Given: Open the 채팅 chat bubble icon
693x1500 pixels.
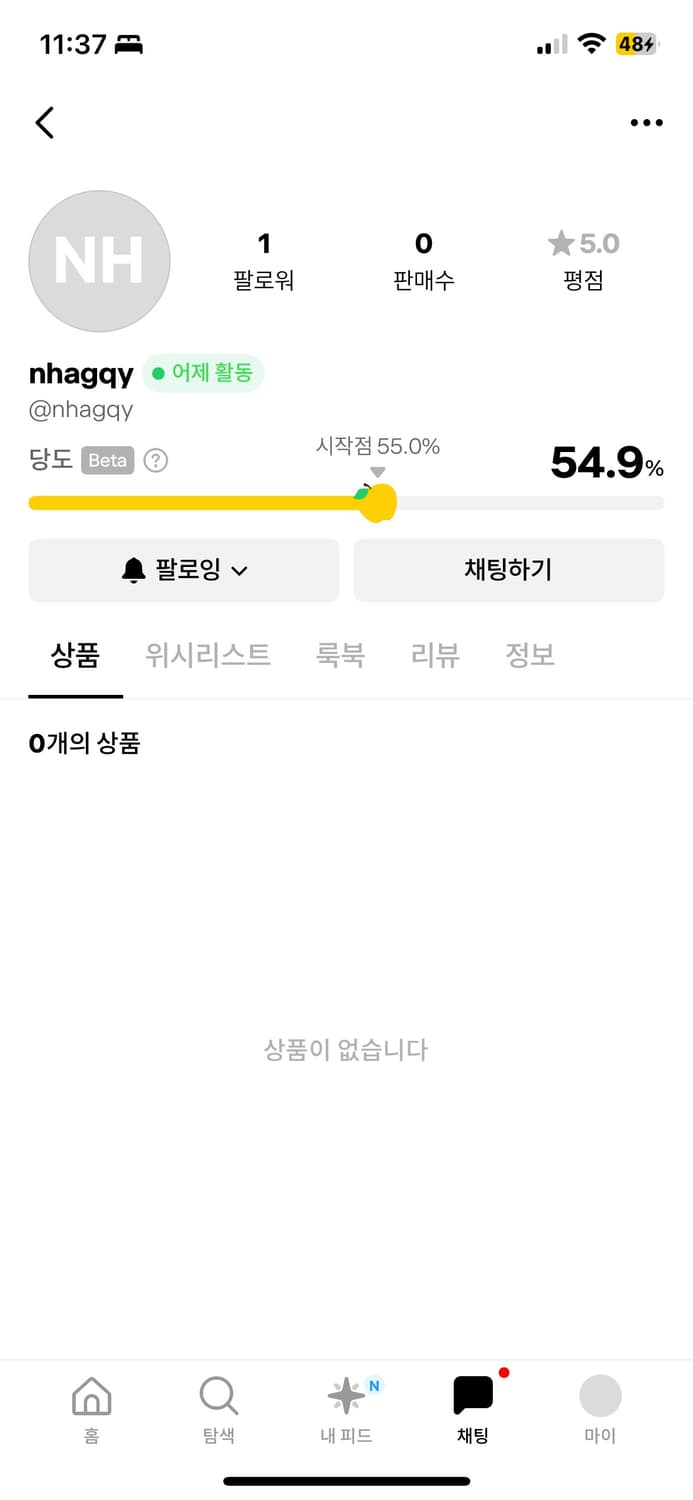Looking at the screenshot, I should (x=473, y=1396).
